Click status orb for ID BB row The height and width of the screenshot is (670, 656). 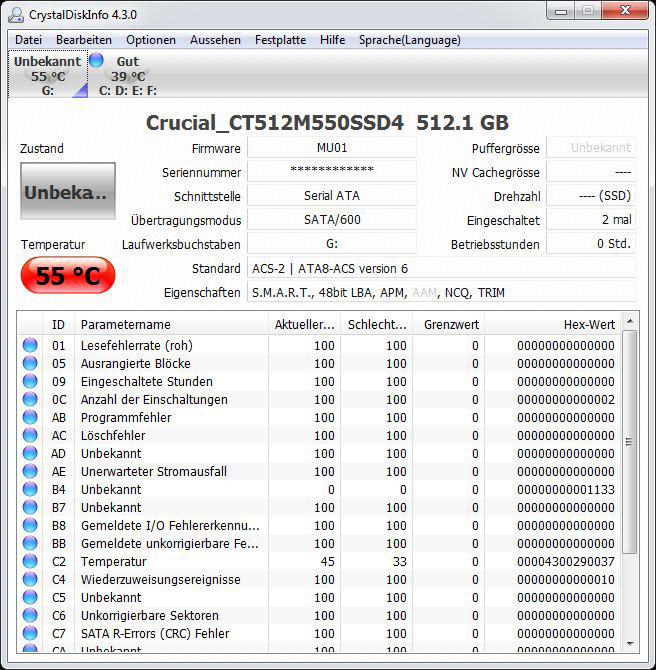pos(30,543)
